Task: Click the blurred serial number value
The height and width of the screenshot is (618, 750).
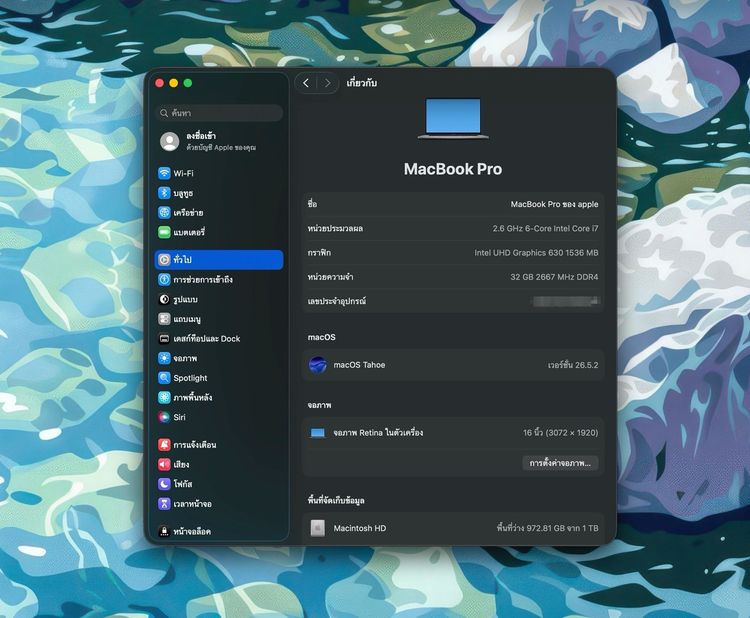Action: (x=565, y=301)
